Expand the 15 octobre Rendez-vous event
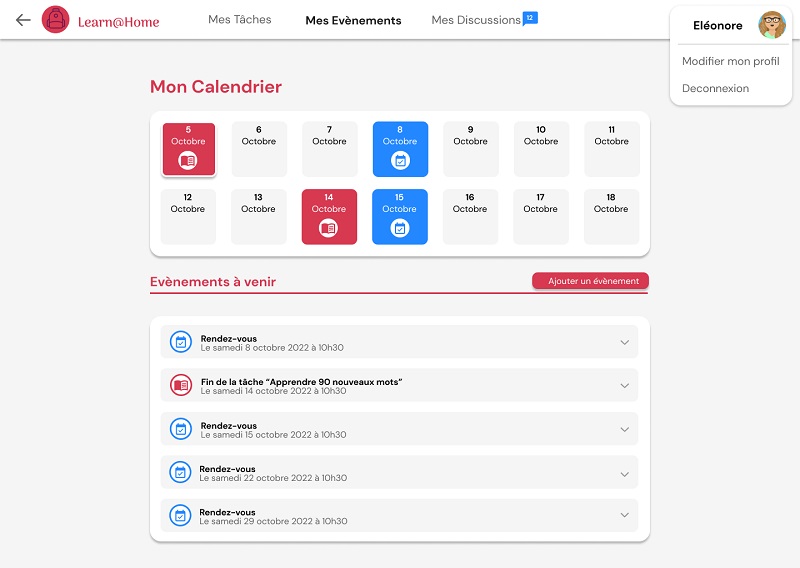 (x=624, y=429)
